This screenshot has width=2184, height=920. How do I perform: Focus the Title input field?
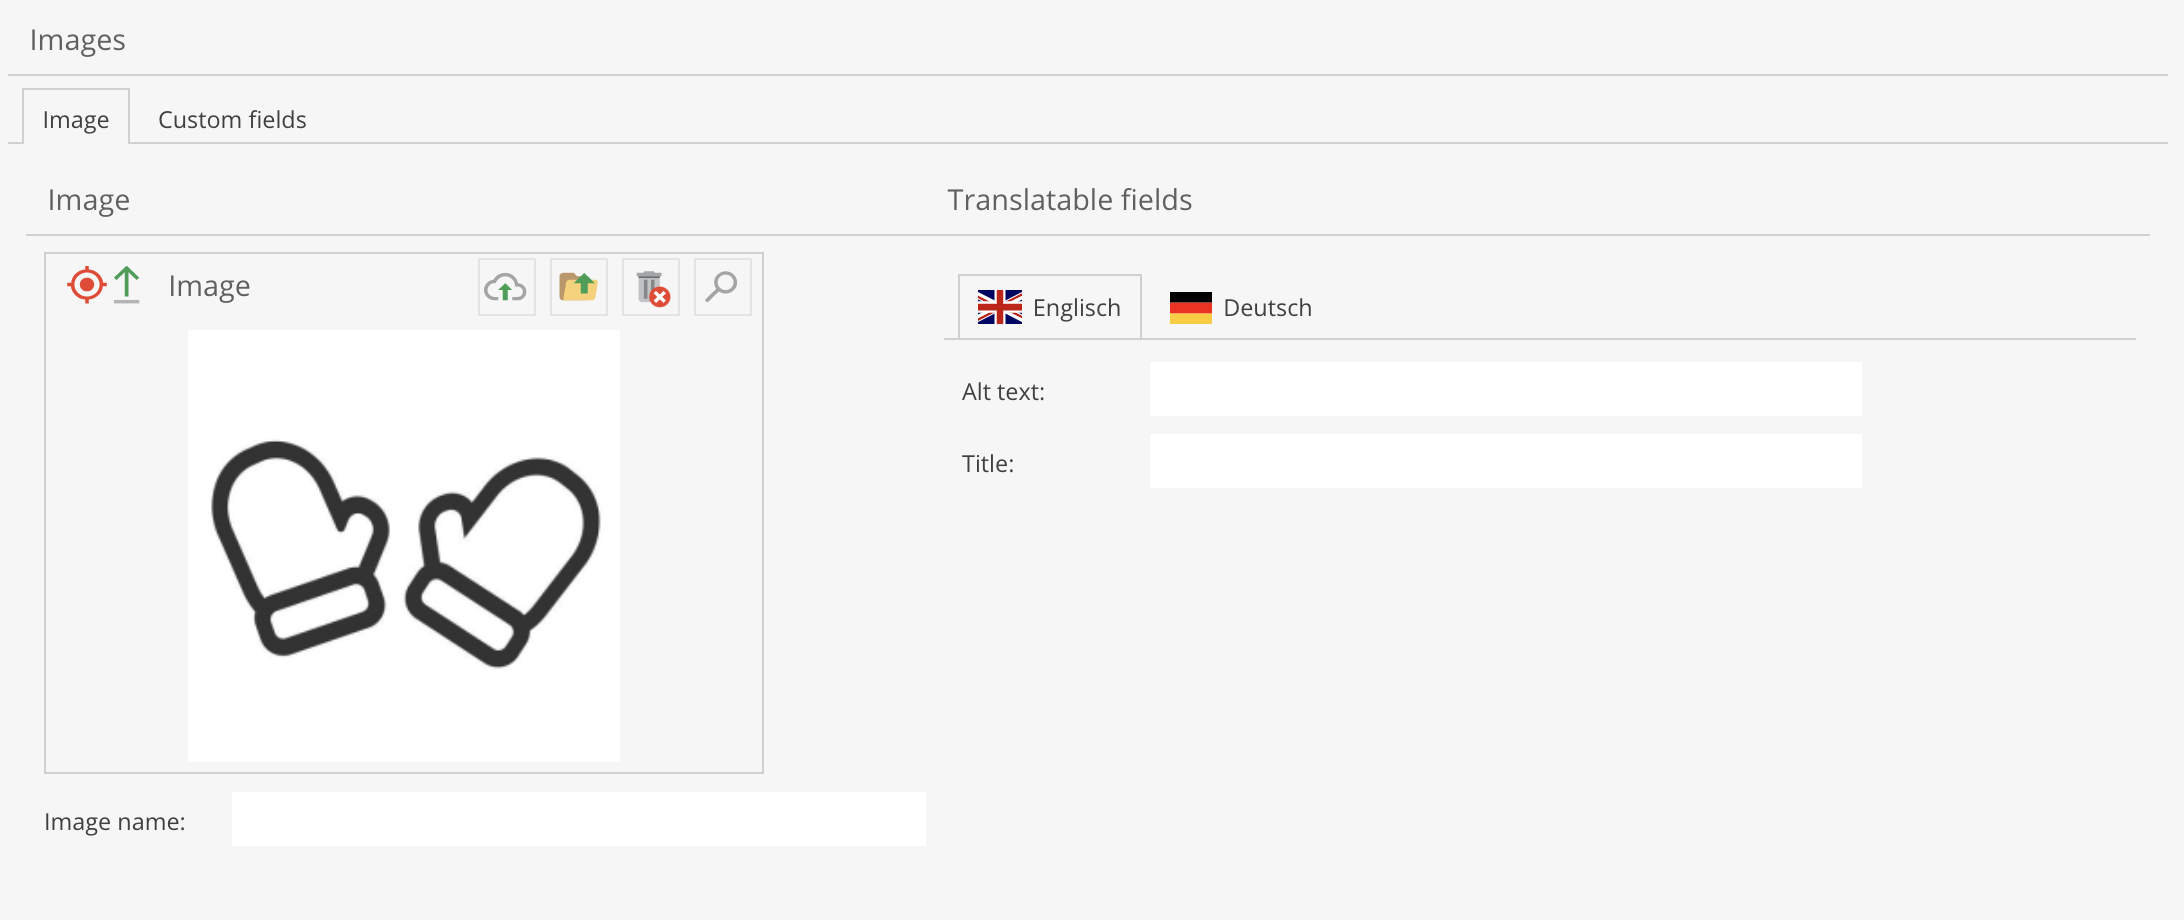click(1505, 462)
